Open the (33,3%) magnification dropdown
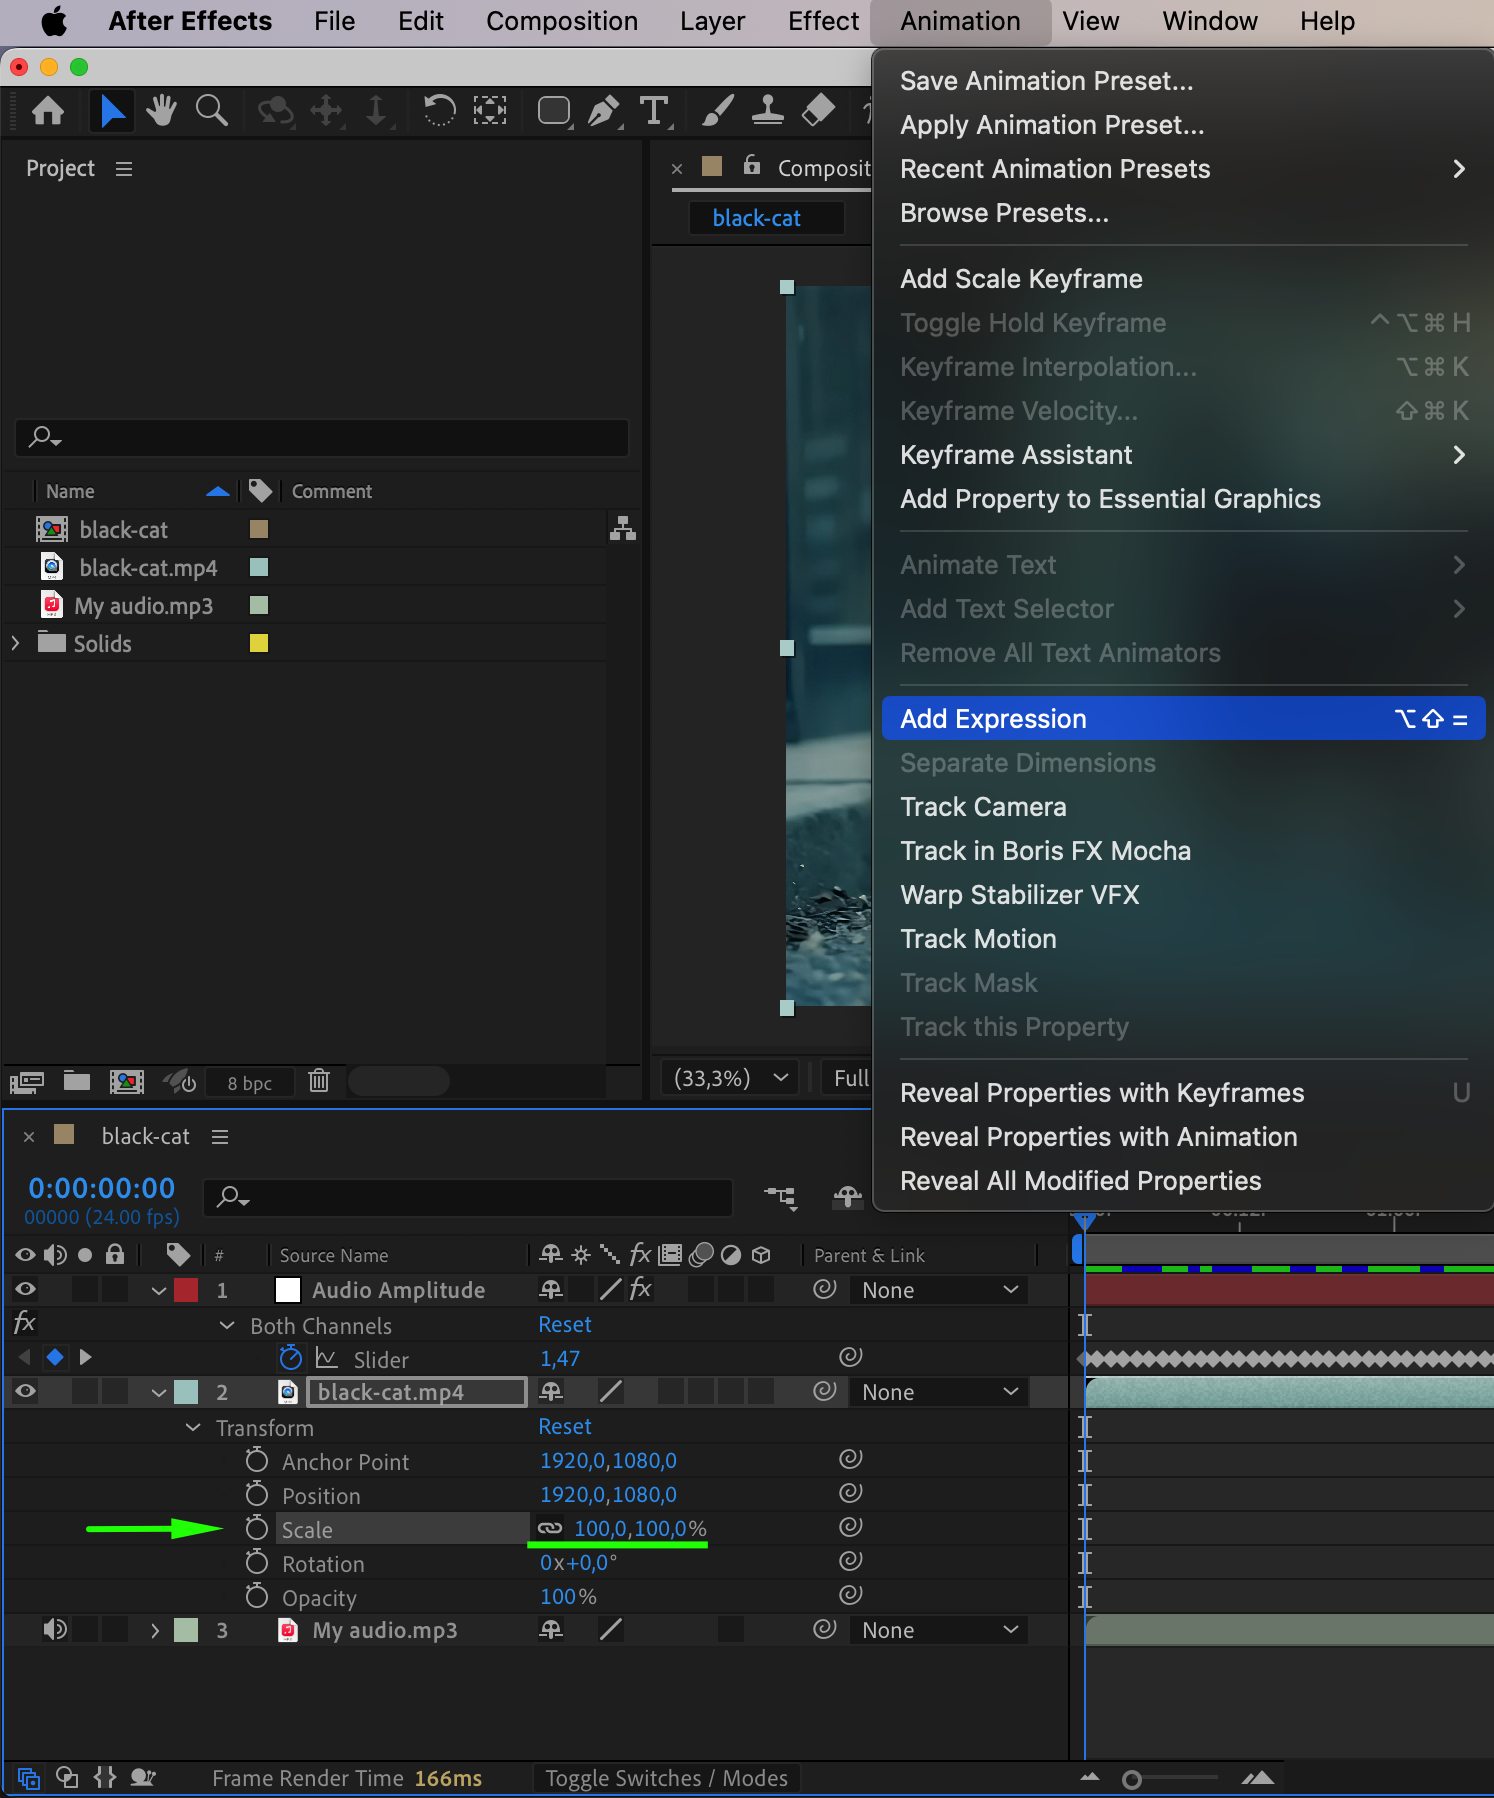 [730, 1078]
